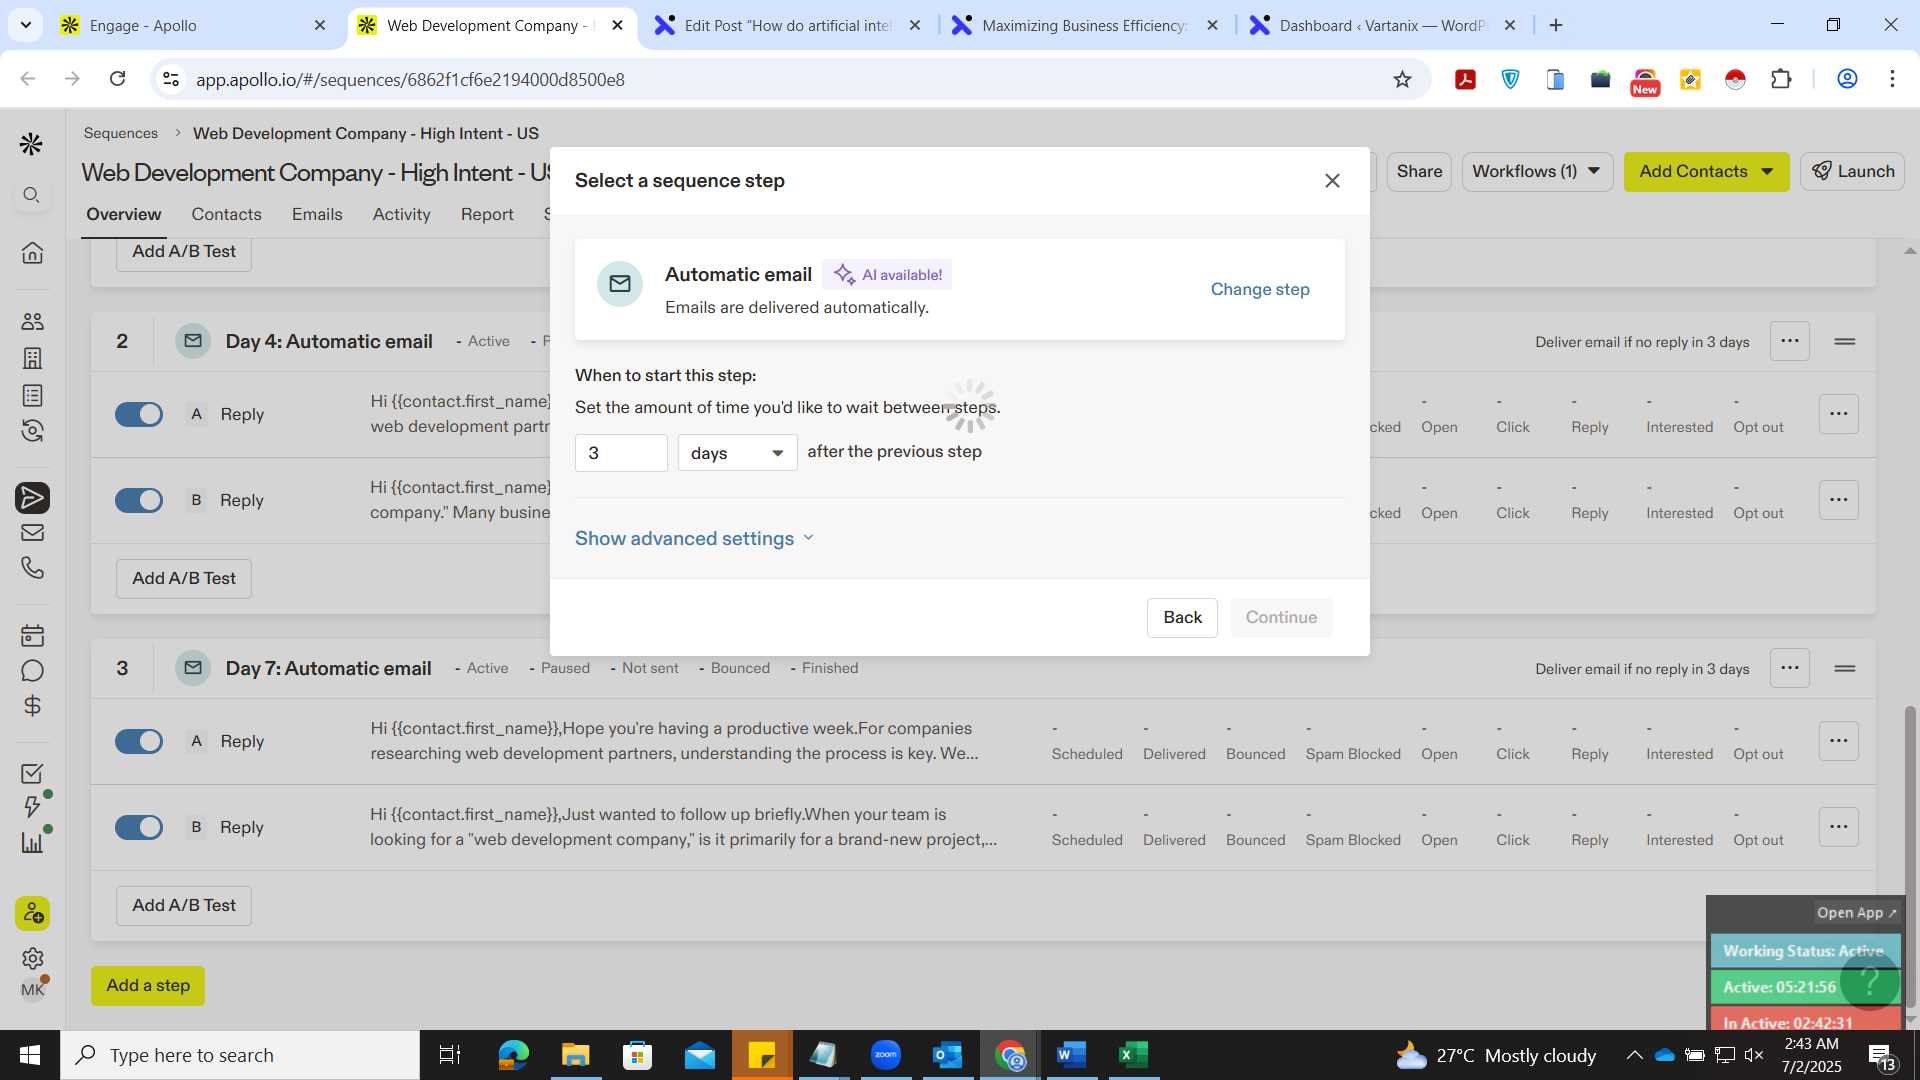Screen dimensions: 1920x1080
Task: Open the Meetings calendar sidebar icon
Action: click(32, 635)
